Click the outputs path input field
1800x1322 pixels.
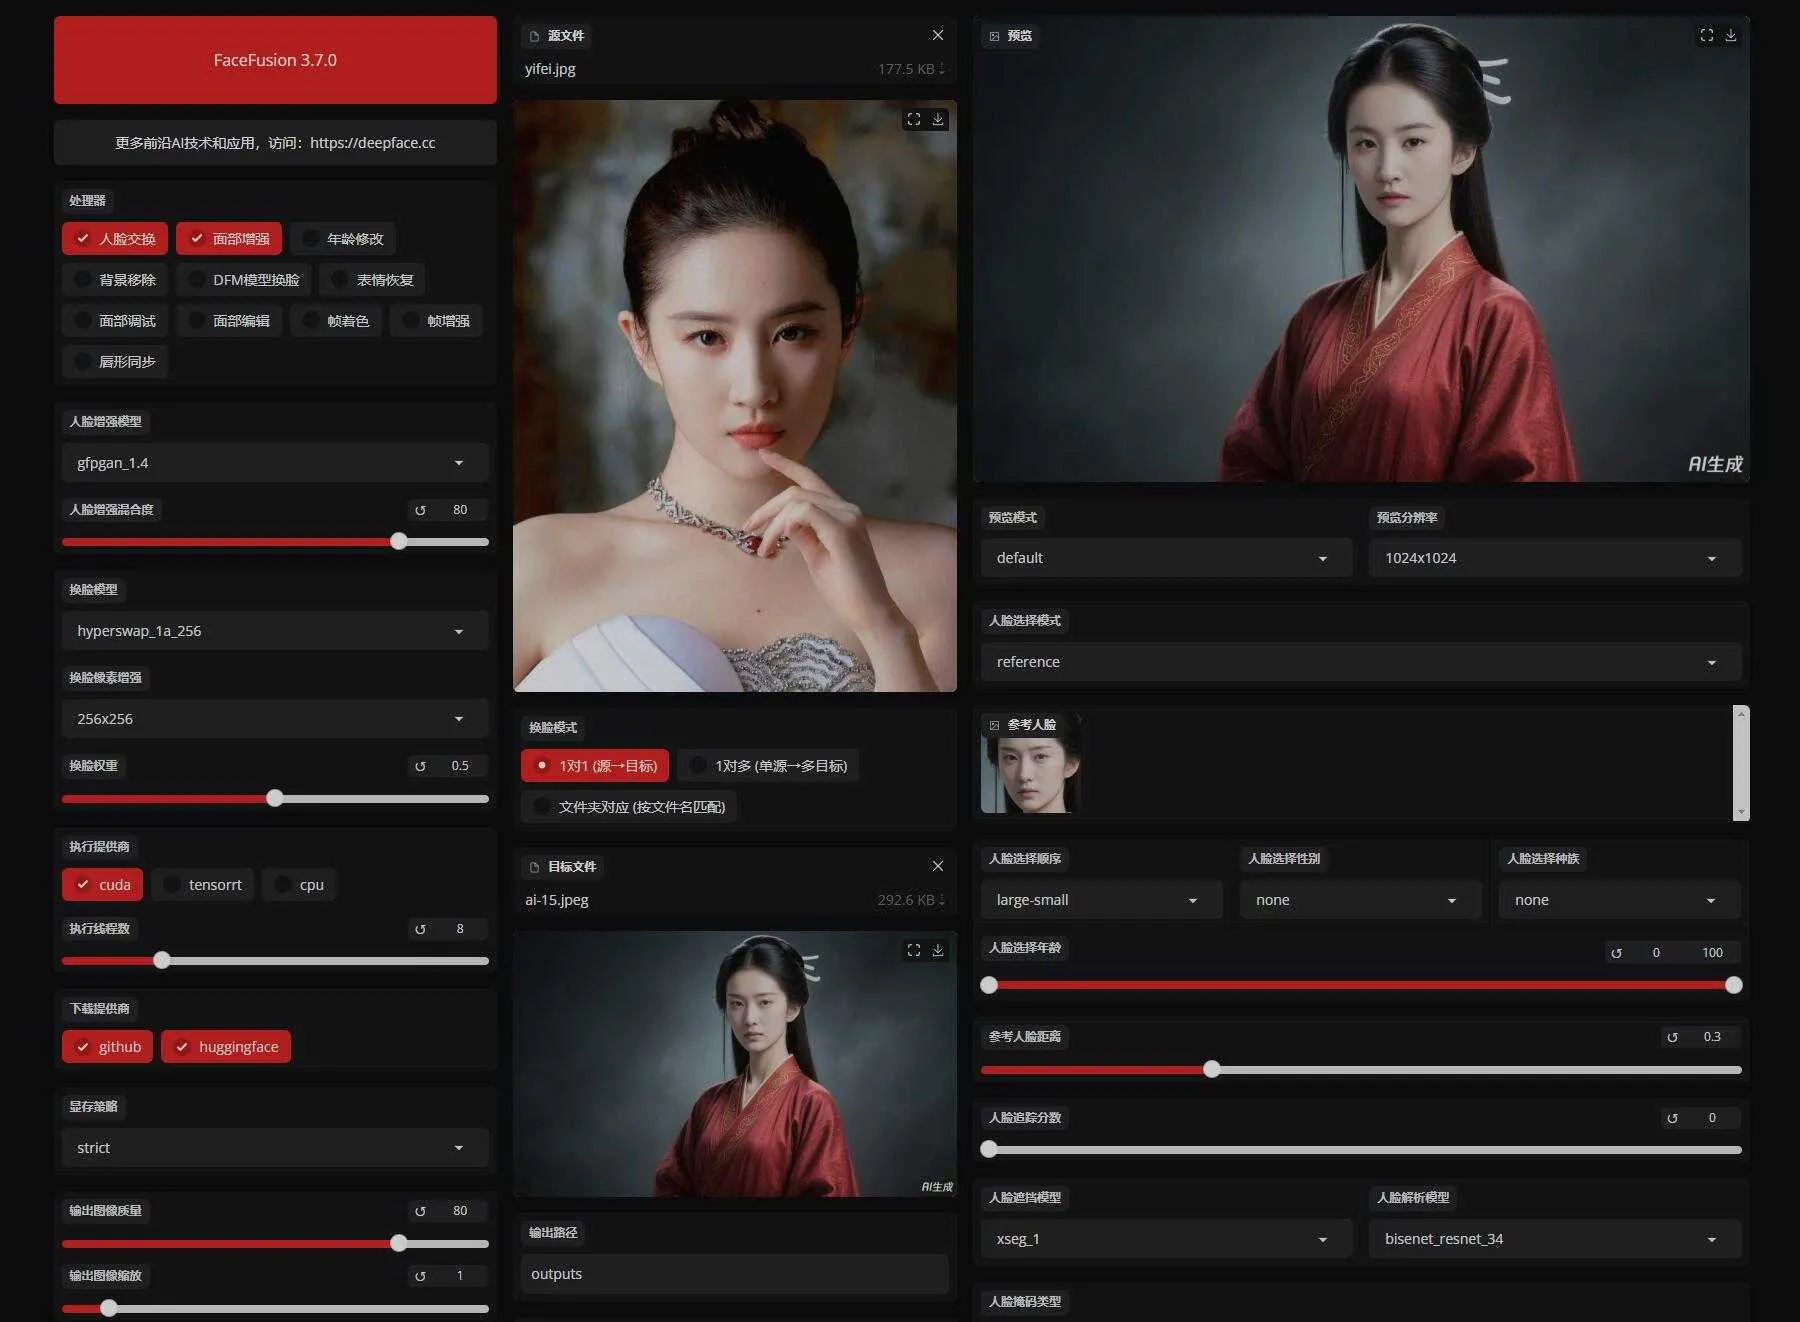[735, 1274]
